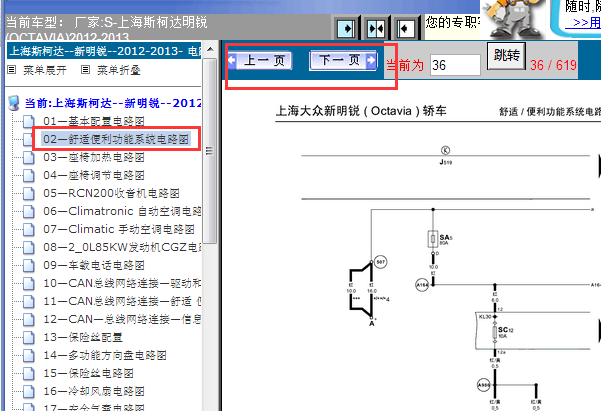601x411 pixels.
Task: Click the page icon beside 16—冷却风扇电路图
Action: click(29, 391)
